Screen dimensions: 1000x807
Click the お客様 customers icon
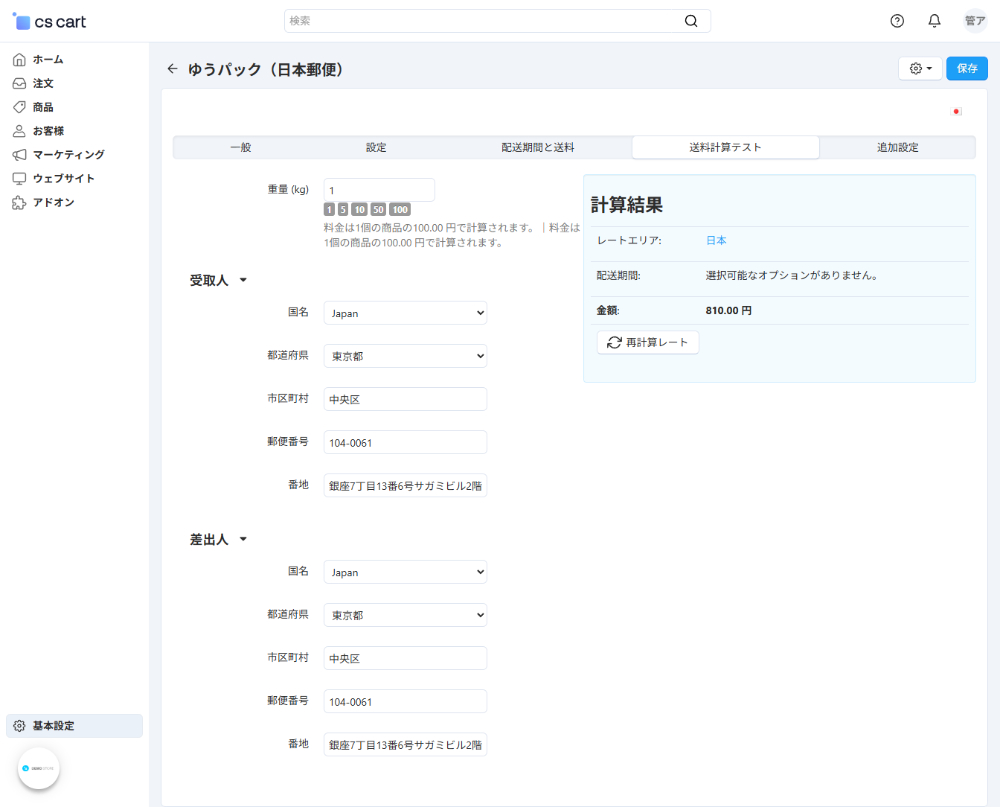18,130
